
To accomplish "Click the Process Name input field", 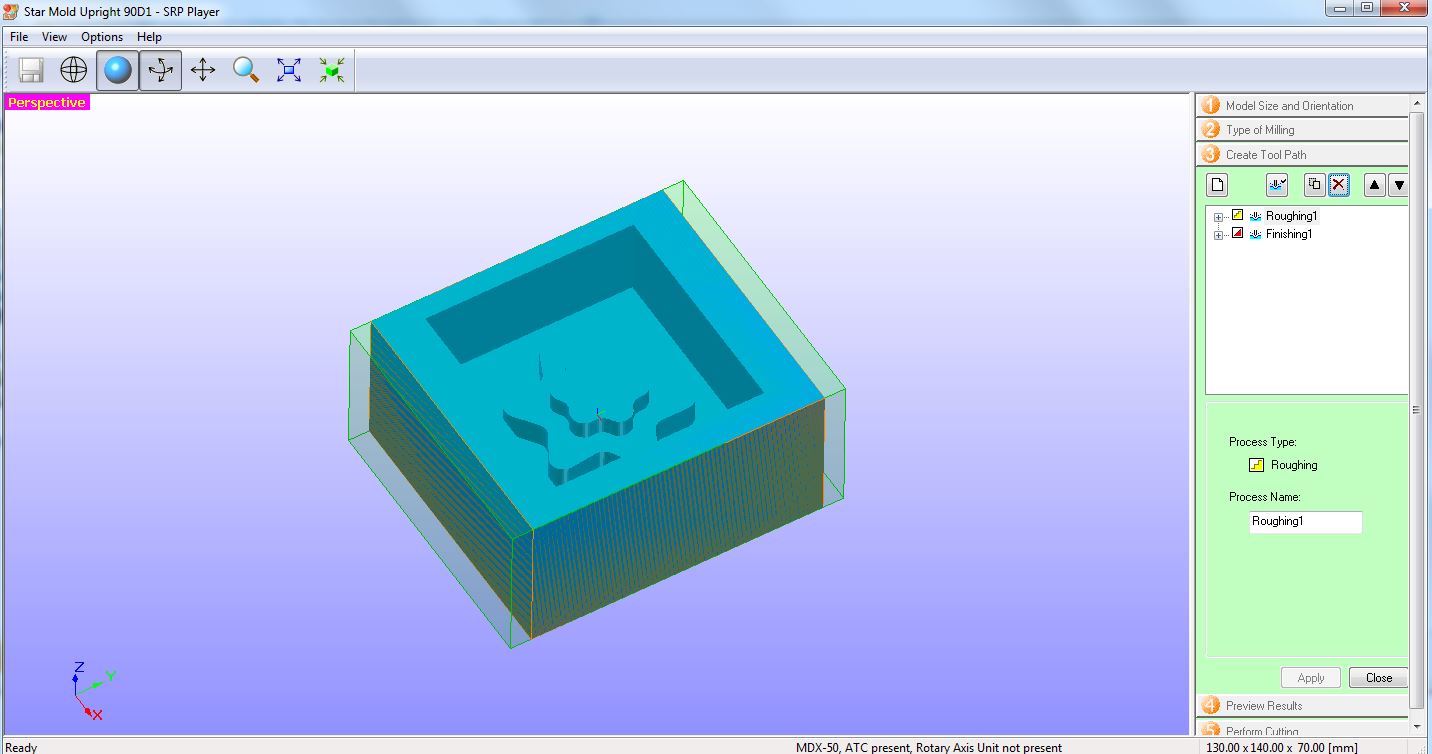I will 1305,522.
